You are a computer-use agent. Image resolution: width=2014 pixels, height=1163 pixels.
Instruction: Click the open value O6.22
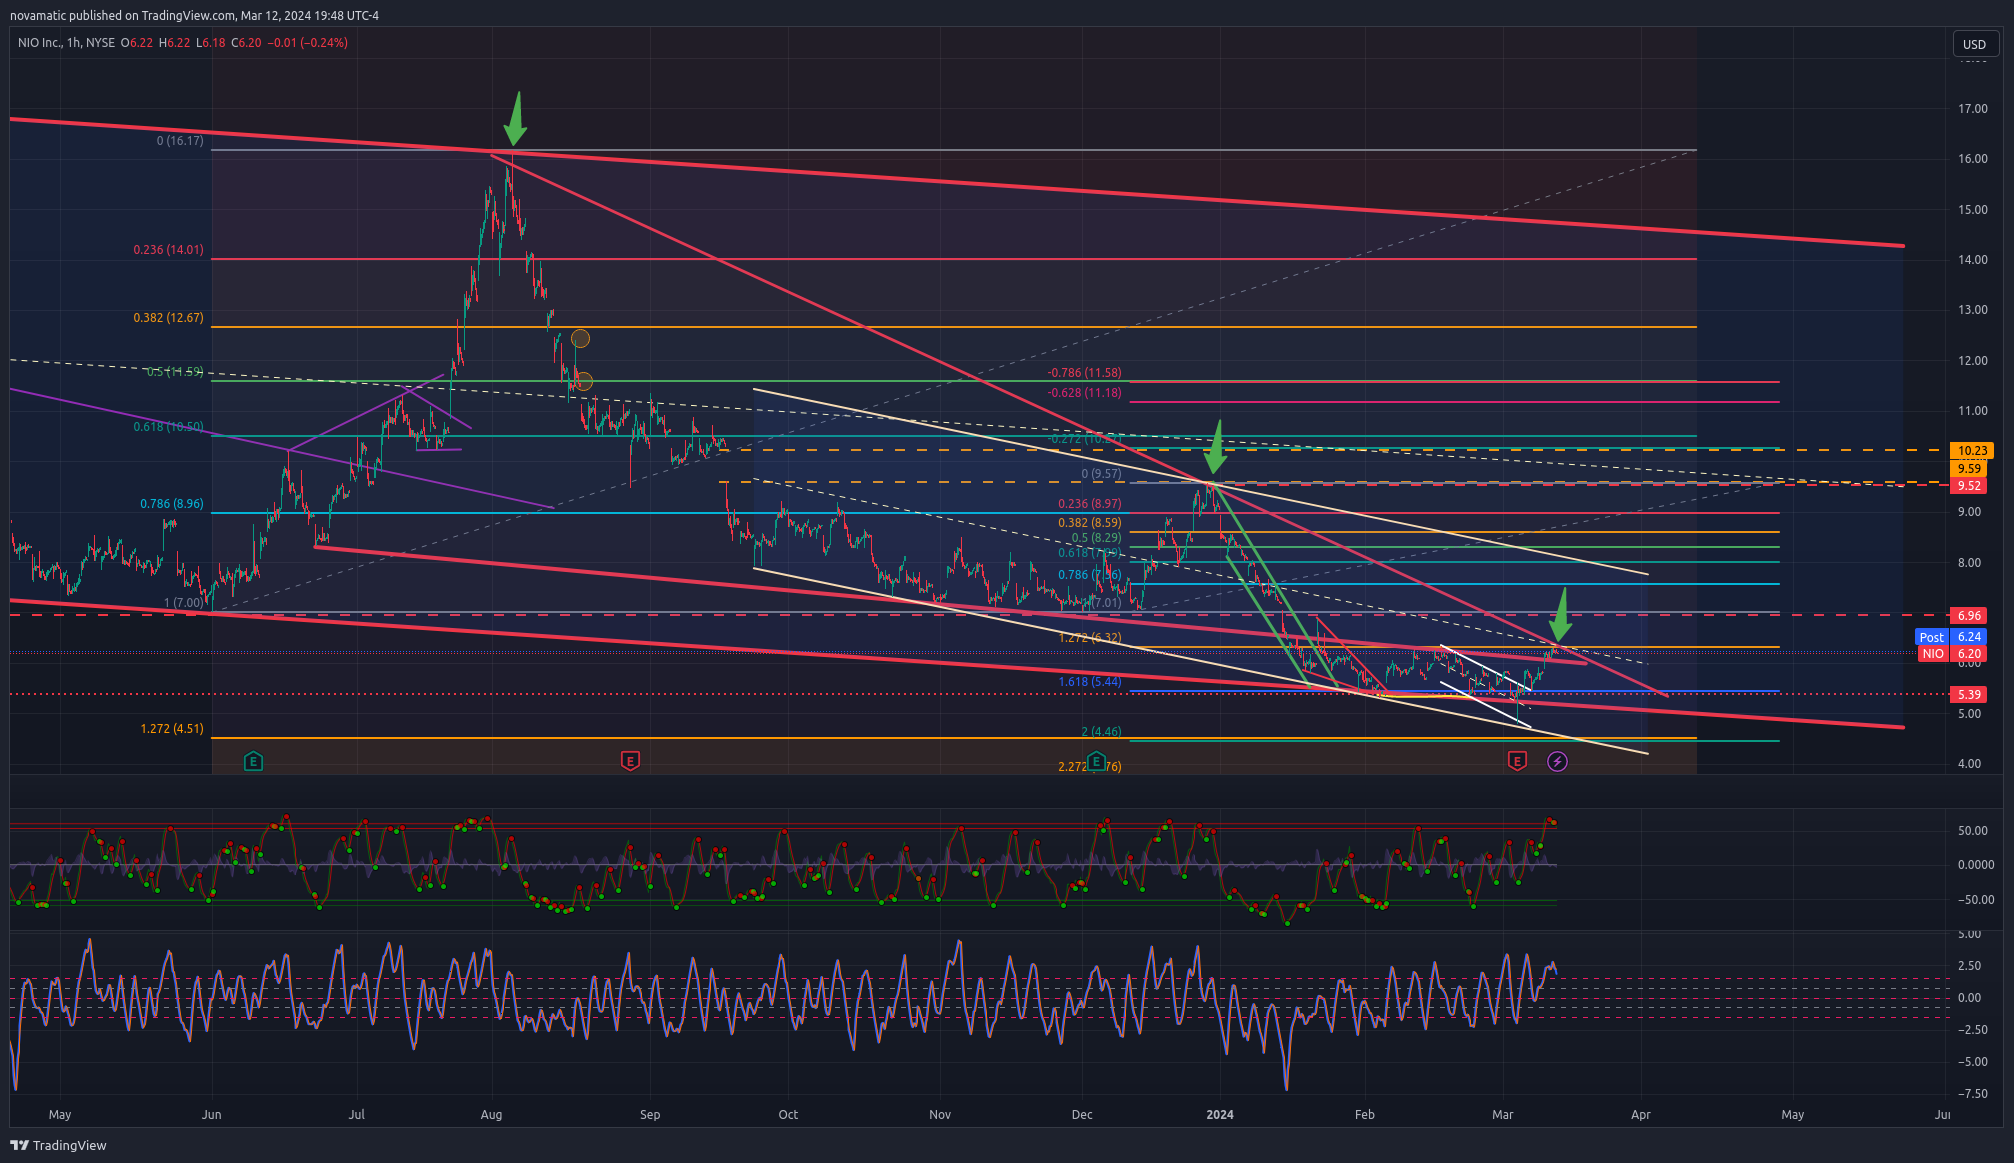(137, 43)
